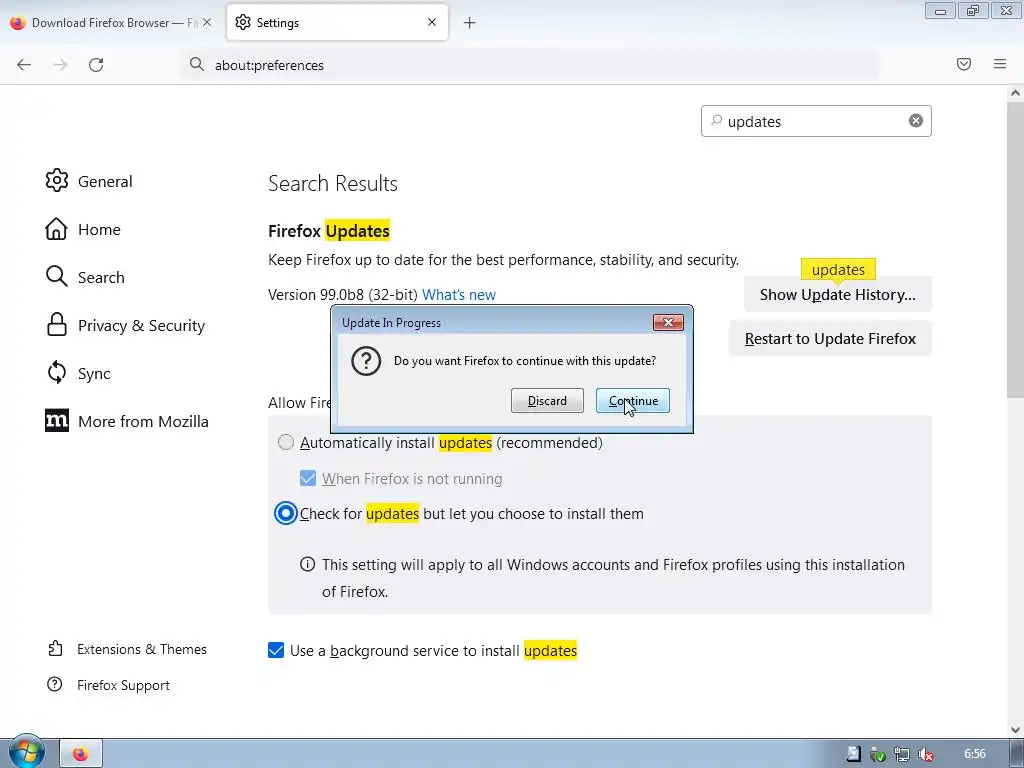1024x768 pixels.
Task: Click the General gear icon
Action: point(57,180)
